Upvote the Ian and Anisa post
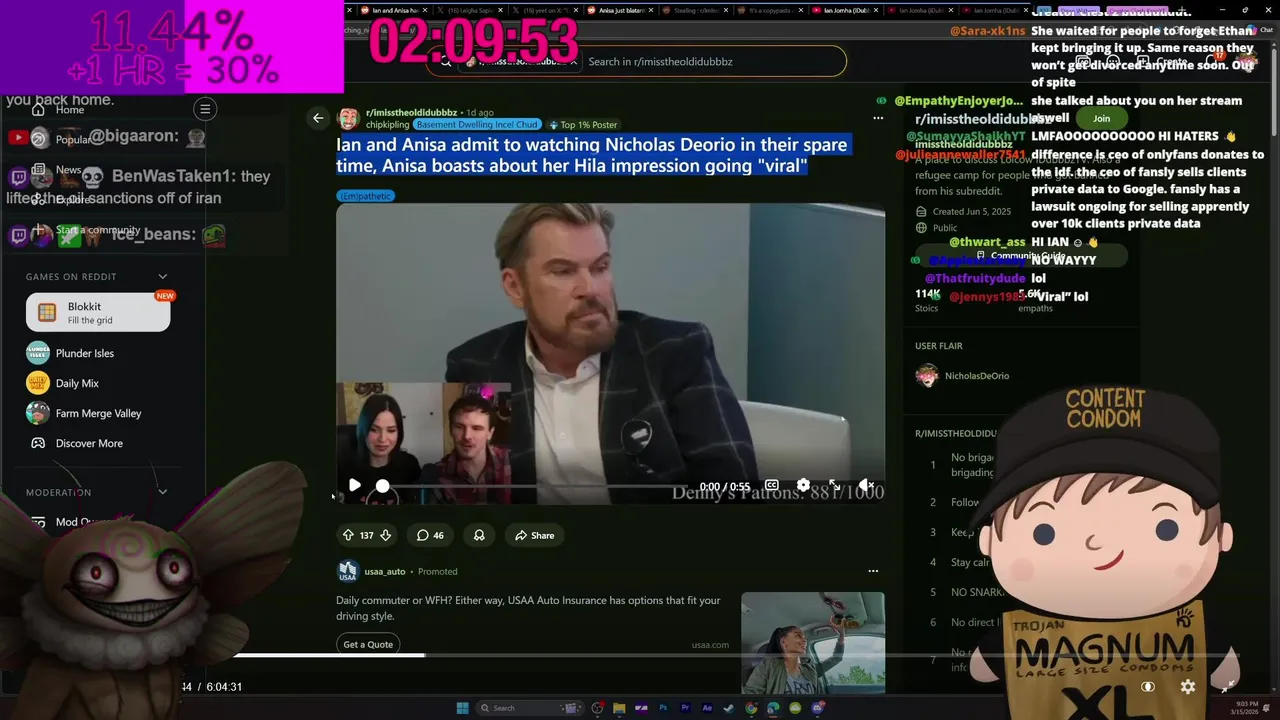 click(x=348, y=535)
